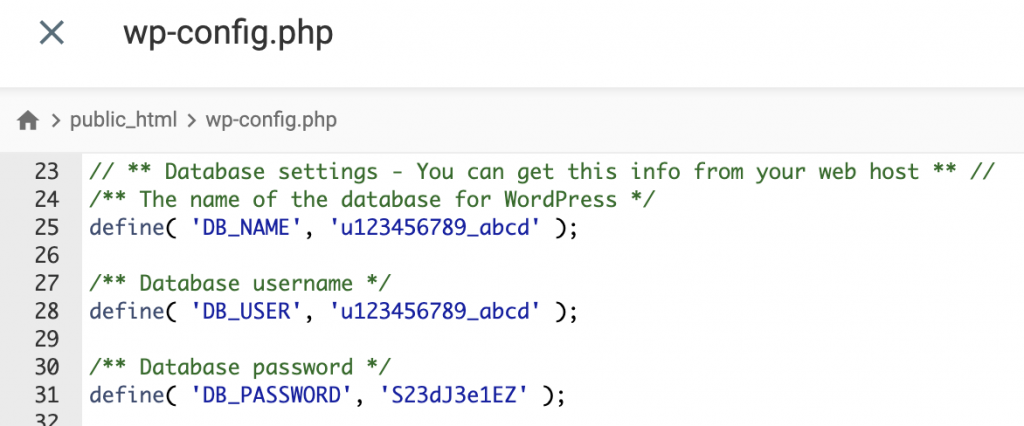Select line number 23 in the gutter

46,172
